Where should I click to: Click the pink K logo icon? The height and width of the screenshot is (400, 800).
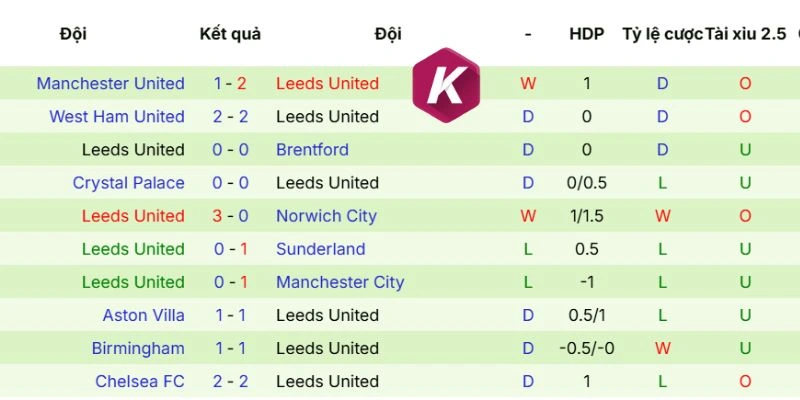[x=446, y=84]
